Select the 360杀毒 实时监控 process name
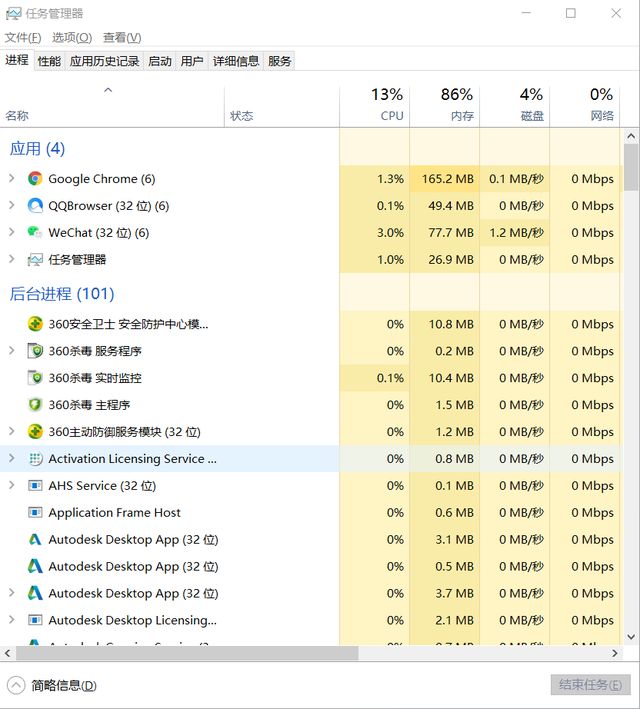The height and width of the screenshot is (709, 640). click(x=95, y=378)
